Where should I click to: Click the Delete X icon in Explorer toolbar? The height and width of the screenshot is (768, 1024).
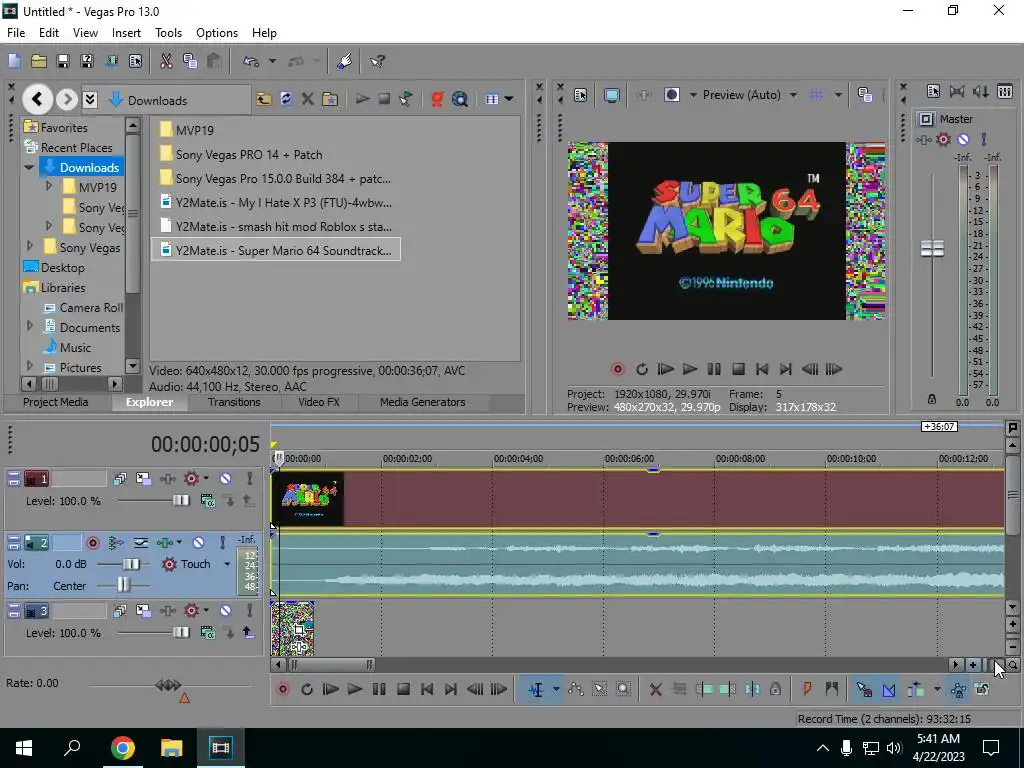[308, 99]
